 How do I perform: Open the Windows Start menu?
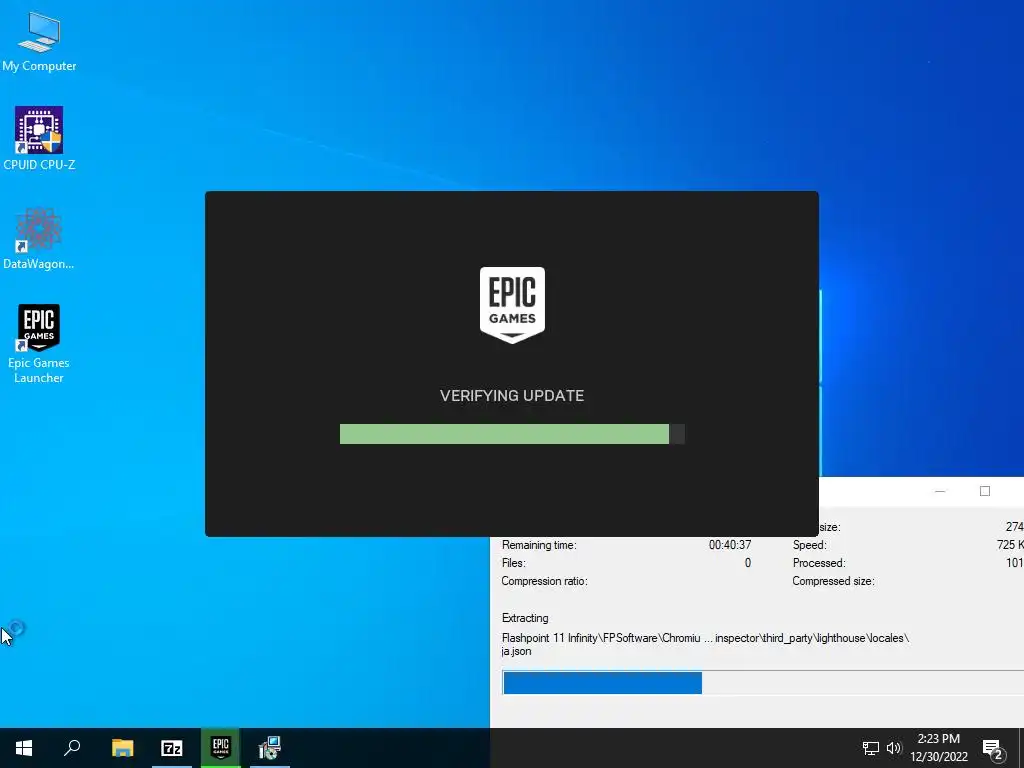point(24,748)
